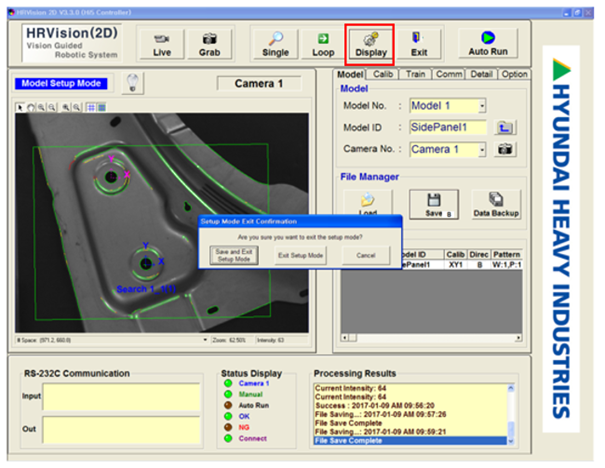Viewport: 605px width, 468px height.
Task: Click the Camera 1 title box
Action: pos(259,83)
